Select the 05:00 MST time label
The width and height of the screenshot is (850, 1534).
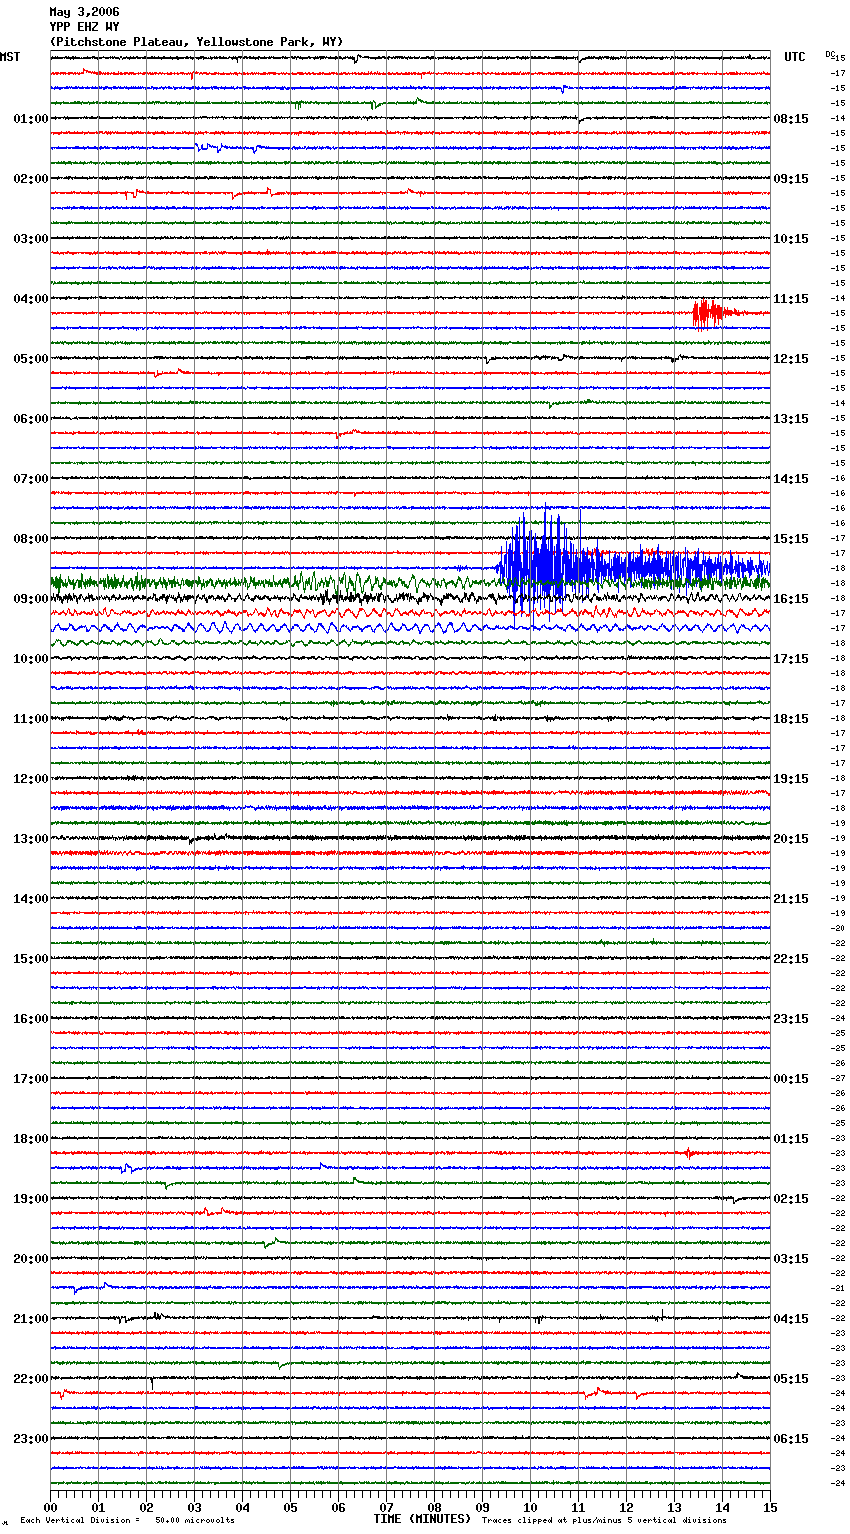(x=31, y=359)
